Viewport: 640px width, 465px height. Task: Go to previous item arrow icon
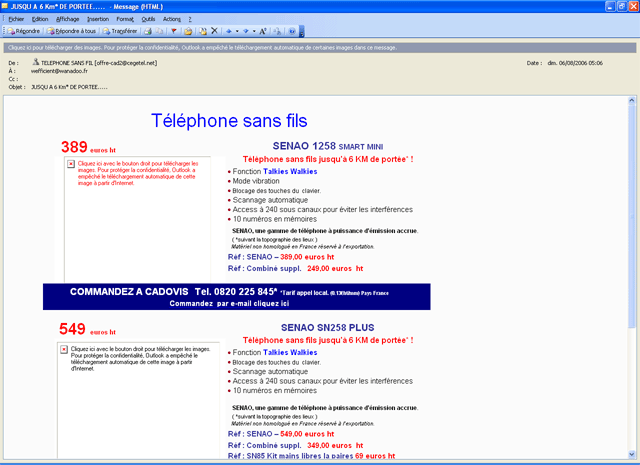(229, 31)
